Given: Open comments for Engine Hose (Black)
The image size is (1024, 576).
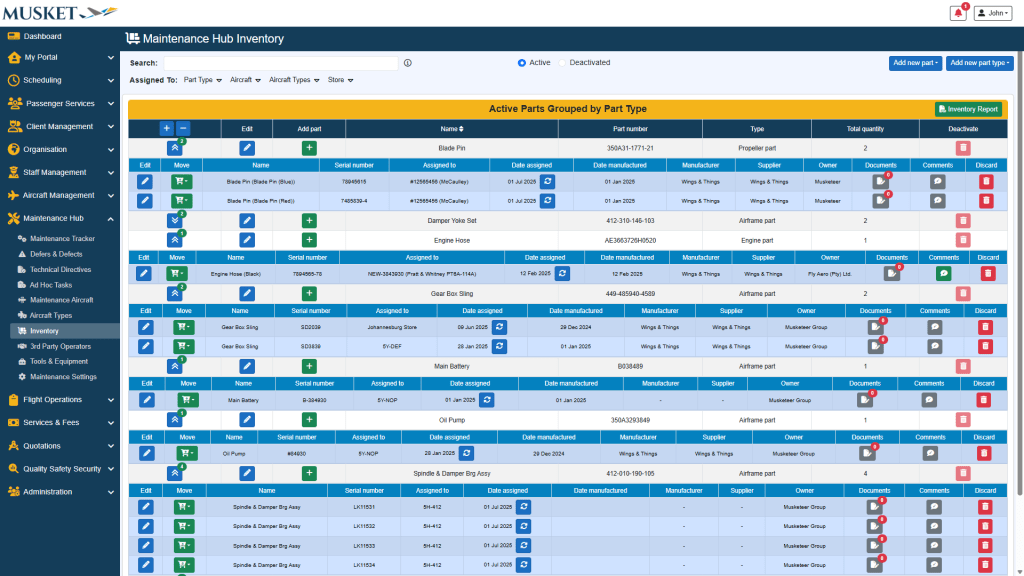Looking at the screenshot, I should point(943,273).
